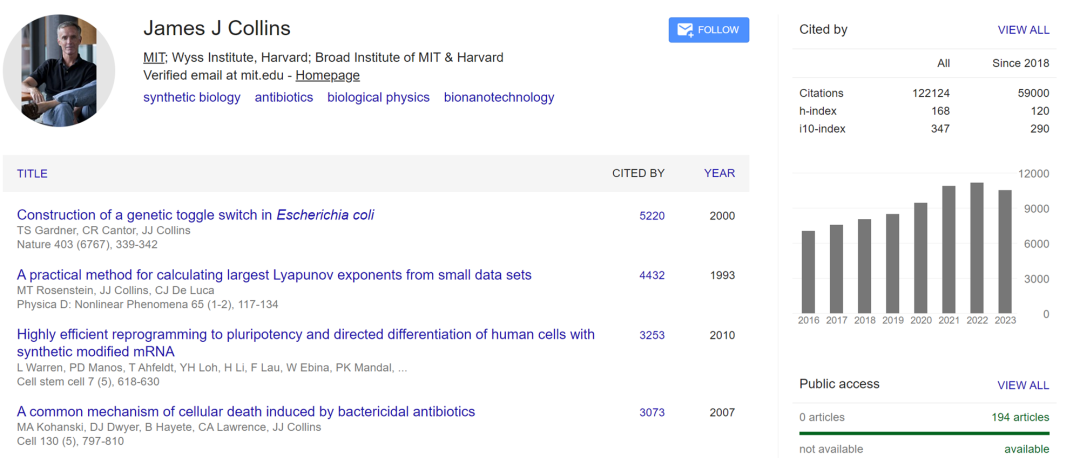Click the 2022 bar in citations chart
The image size is (1080, 458).
click(977, 247)
